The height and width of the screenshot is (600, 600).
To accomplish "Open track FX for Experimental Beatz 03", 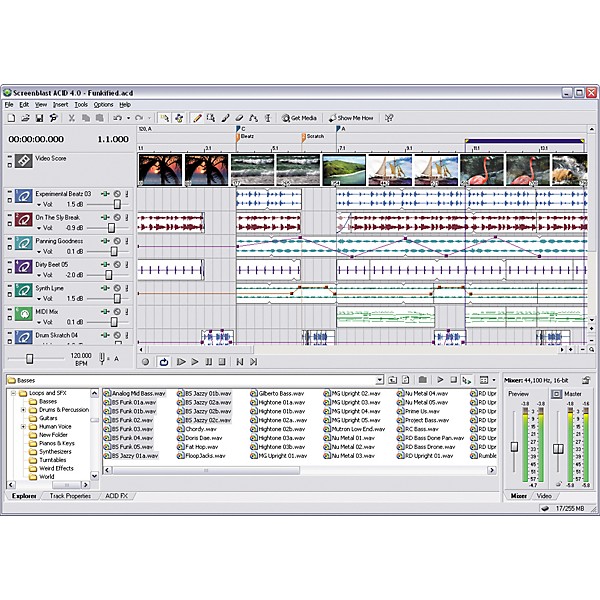I will pyautogui.click(x=105, y=194).
